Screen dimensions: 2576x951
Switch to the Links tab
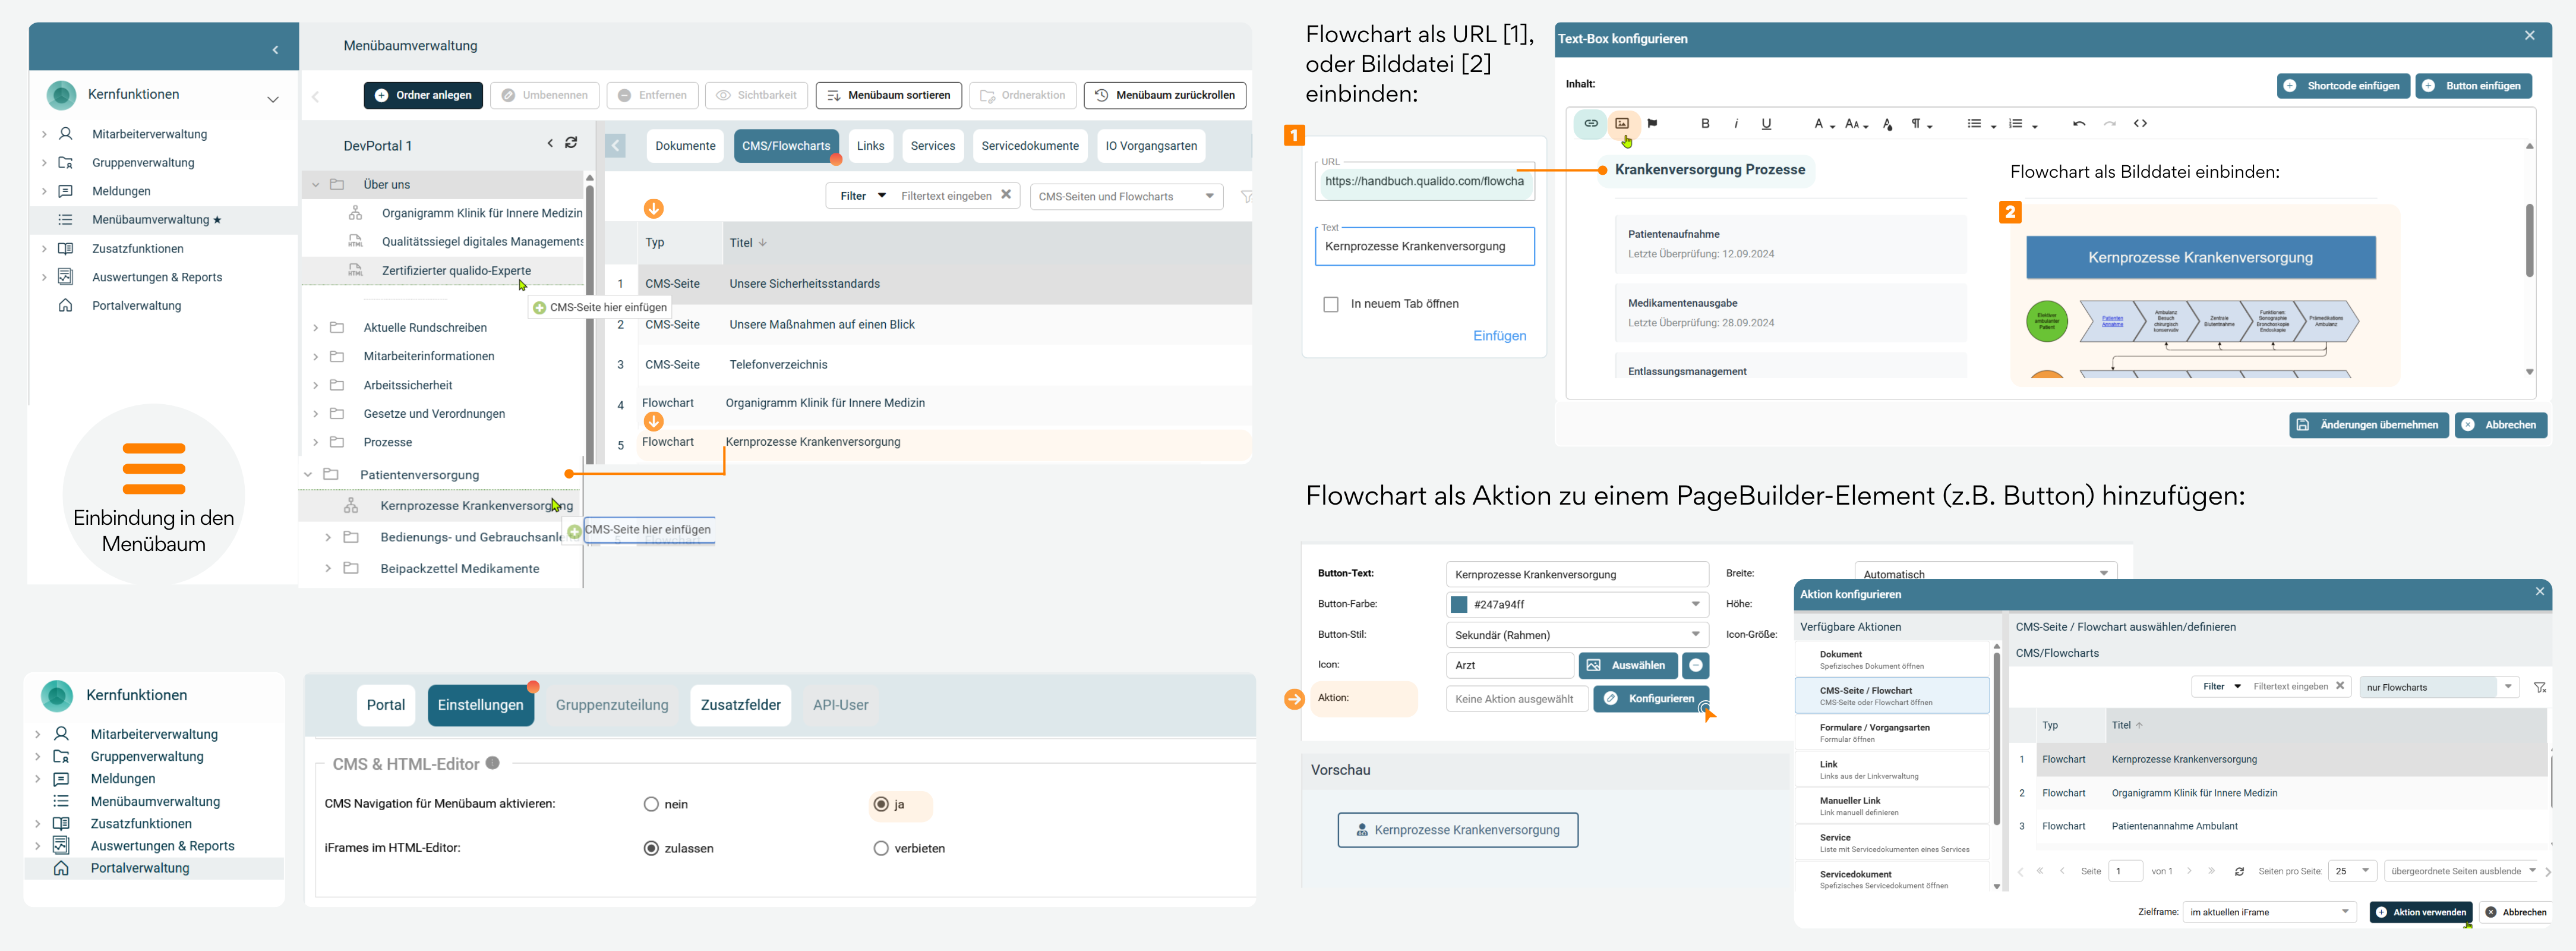coord(871,145)
